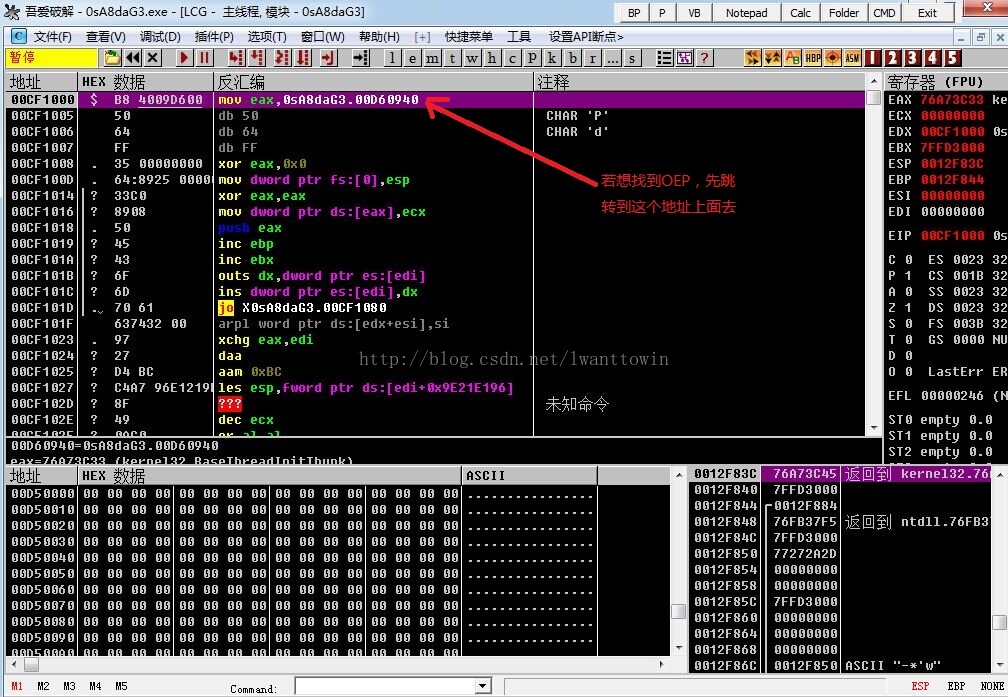Open memory map with the 'm' button
This screenshot has height=697, width=1008.
(432, 58)
